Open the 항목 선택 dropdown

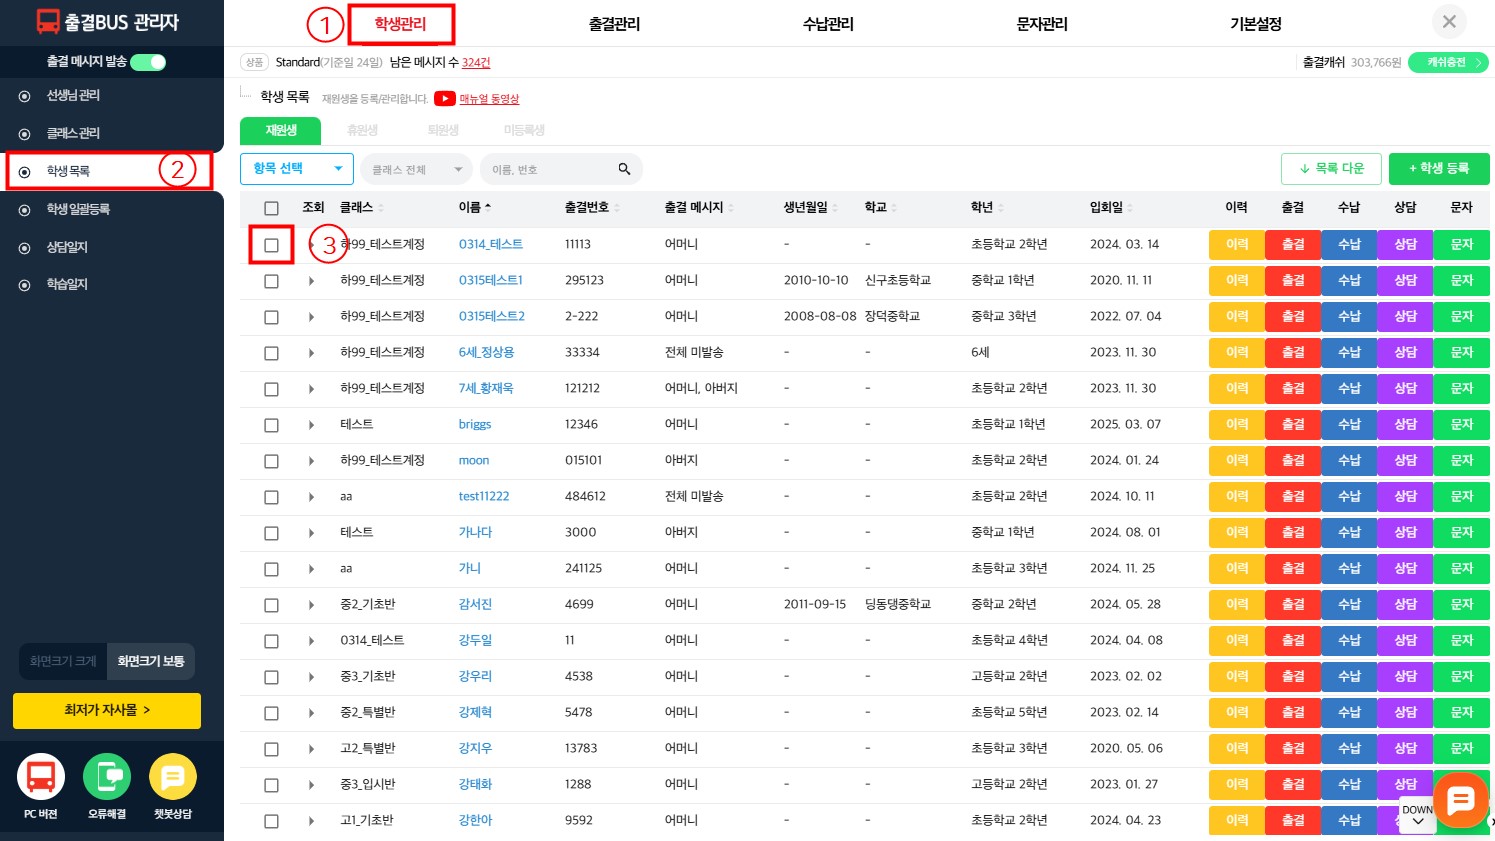pos(297,169)
